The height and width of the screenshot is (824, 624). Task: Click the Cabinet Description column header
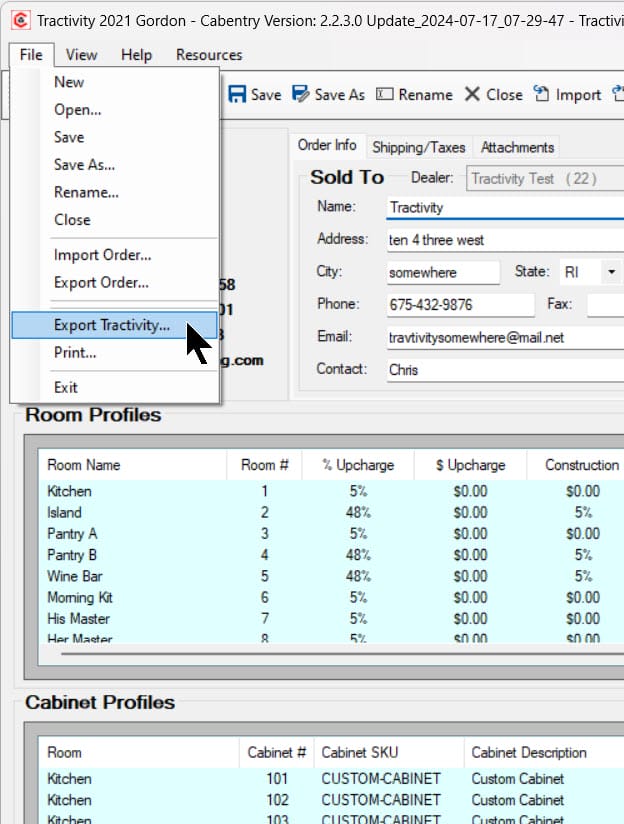(x=544, y=753)
